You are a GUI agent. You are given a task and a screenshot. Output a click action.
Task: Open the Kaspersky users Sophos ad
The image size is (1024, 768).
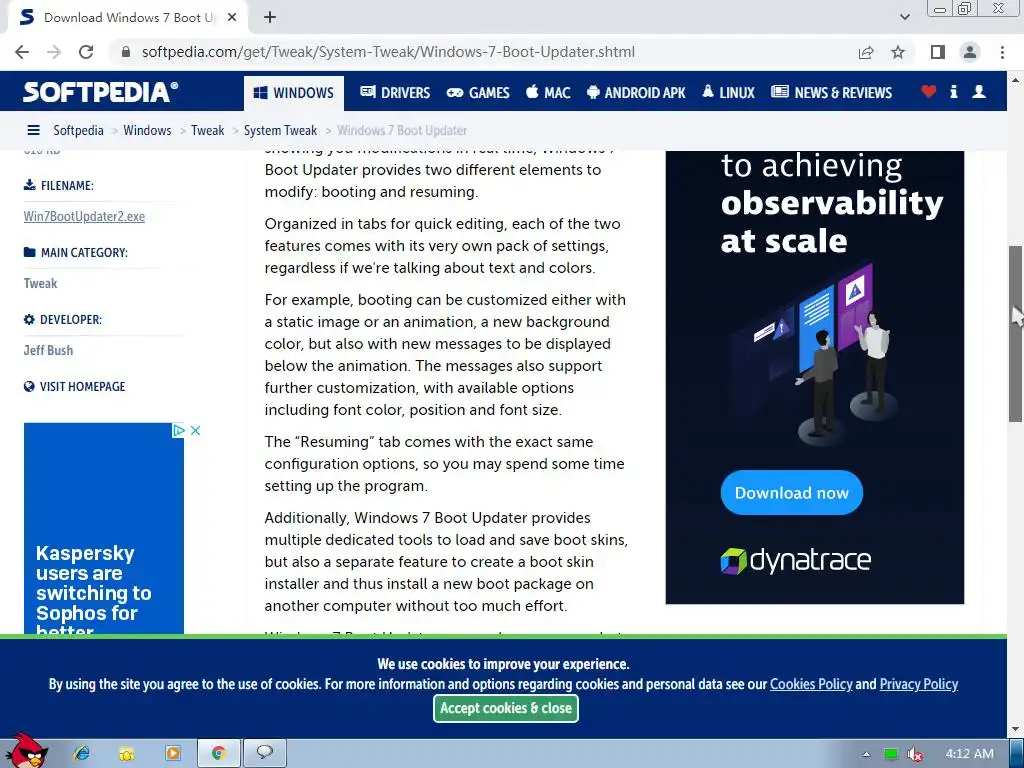click(104, 528)
